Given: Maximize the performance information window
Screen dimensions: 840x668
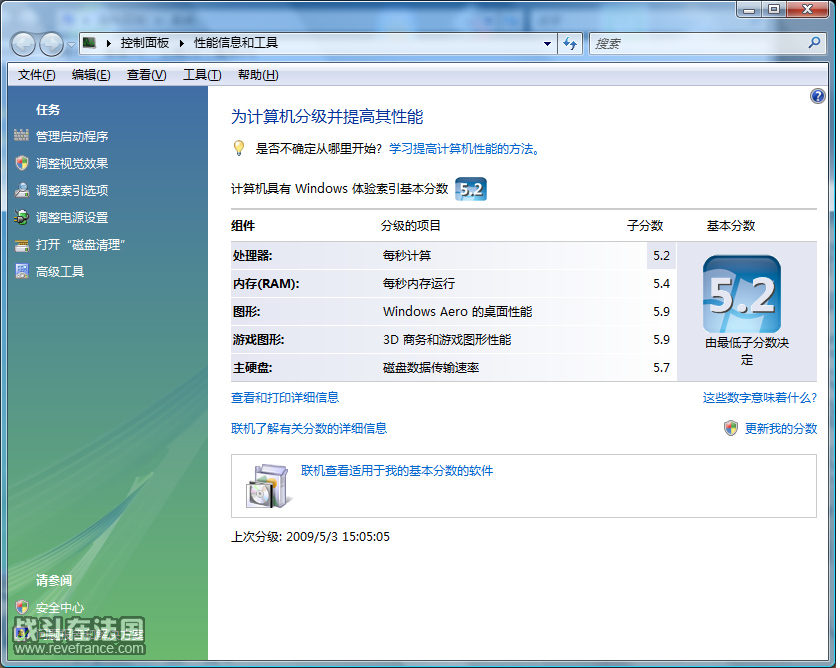Looking at the screenshot, I should click(x=774, y=10).
